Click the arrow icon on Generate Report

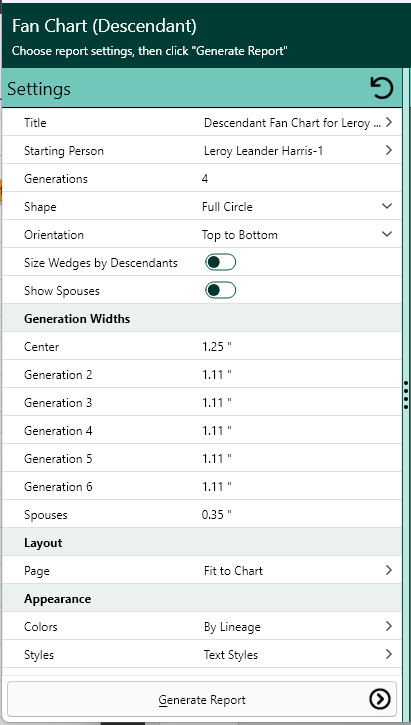click(380, 700)
